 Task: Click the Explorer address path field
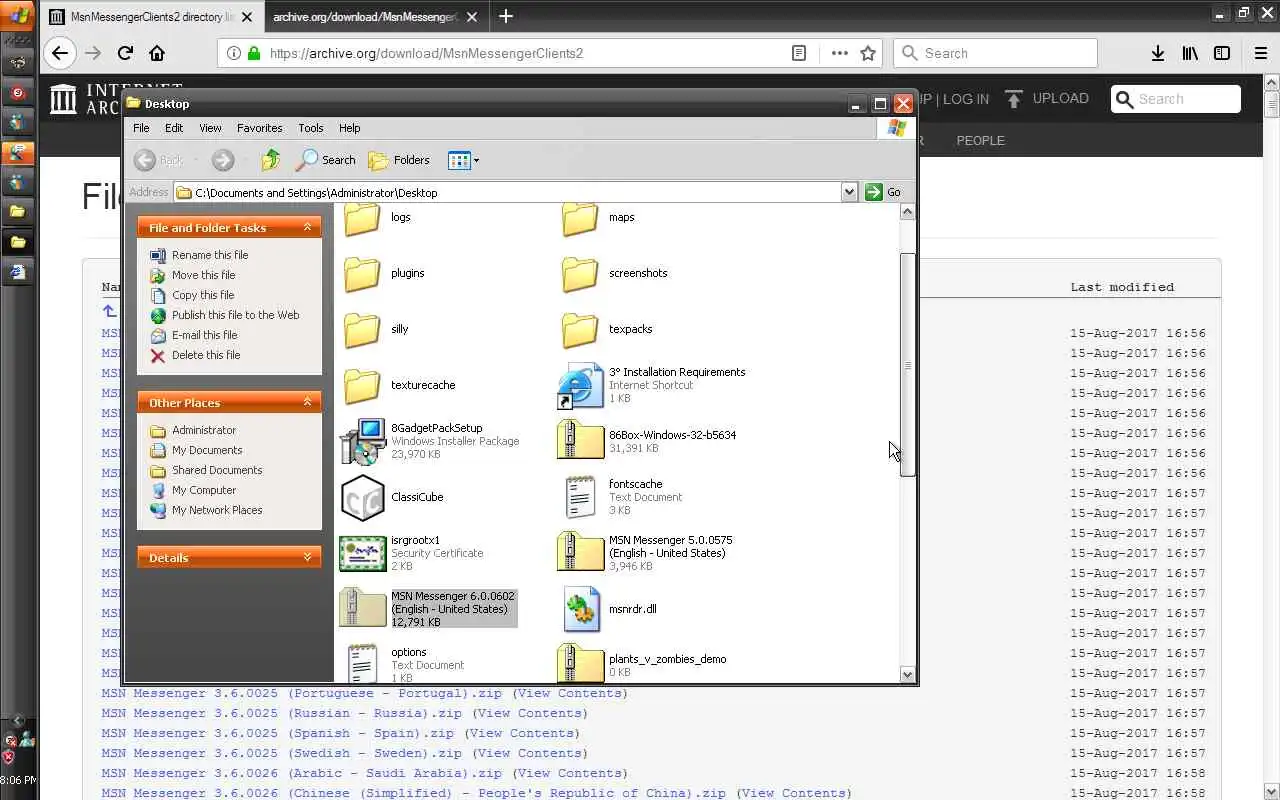[x=507, y=192]
